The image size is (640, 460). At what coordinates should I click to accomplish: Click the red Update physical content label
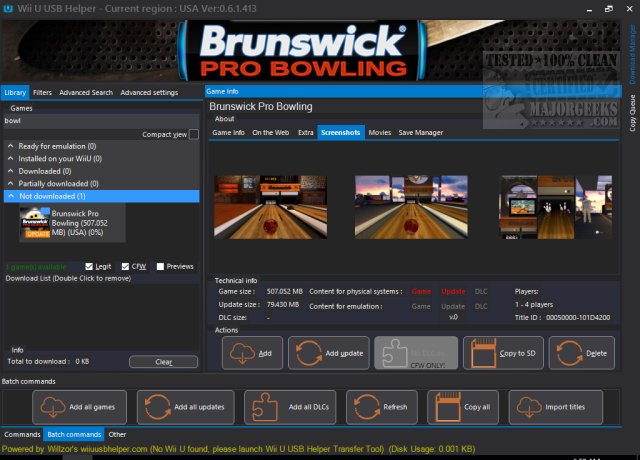(x=453, y=291)
